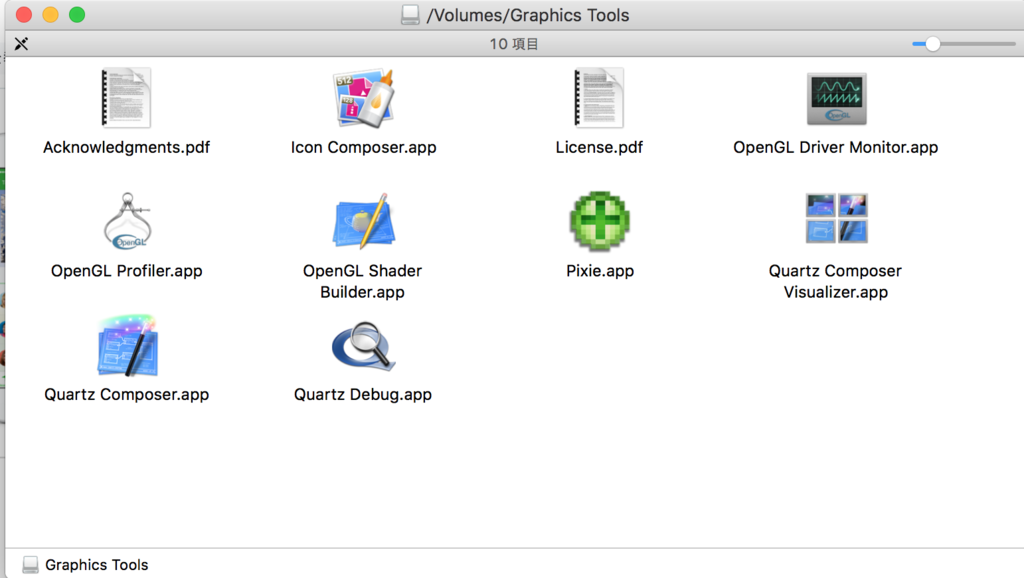Select the Quartz Debug magnifier icon
The width and height of the screenshot is (1024, 578).
pyautogui.click(x=364, y=345)
